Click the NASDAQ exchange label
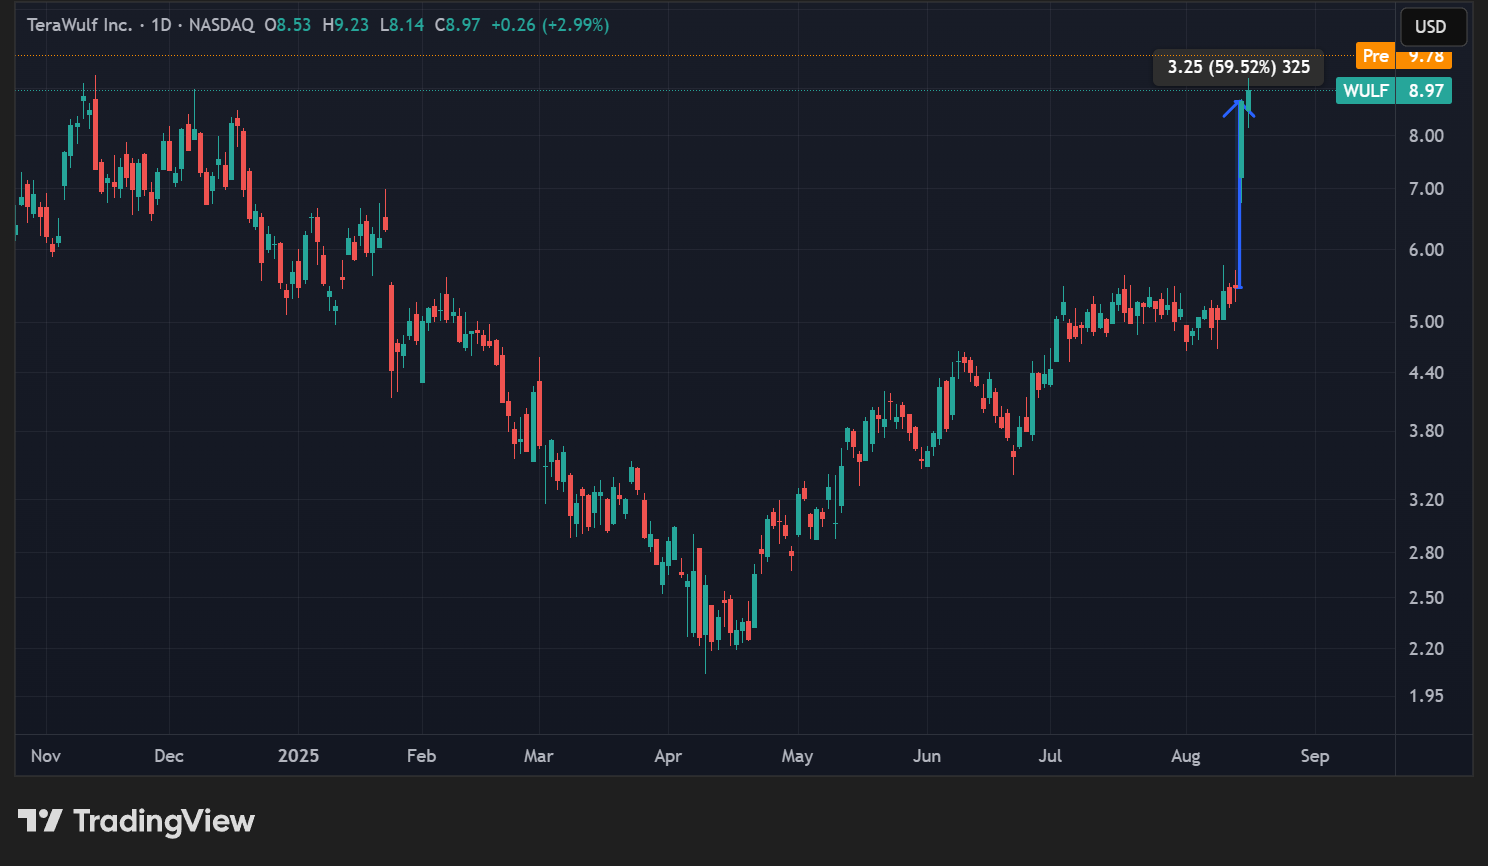 221,25
